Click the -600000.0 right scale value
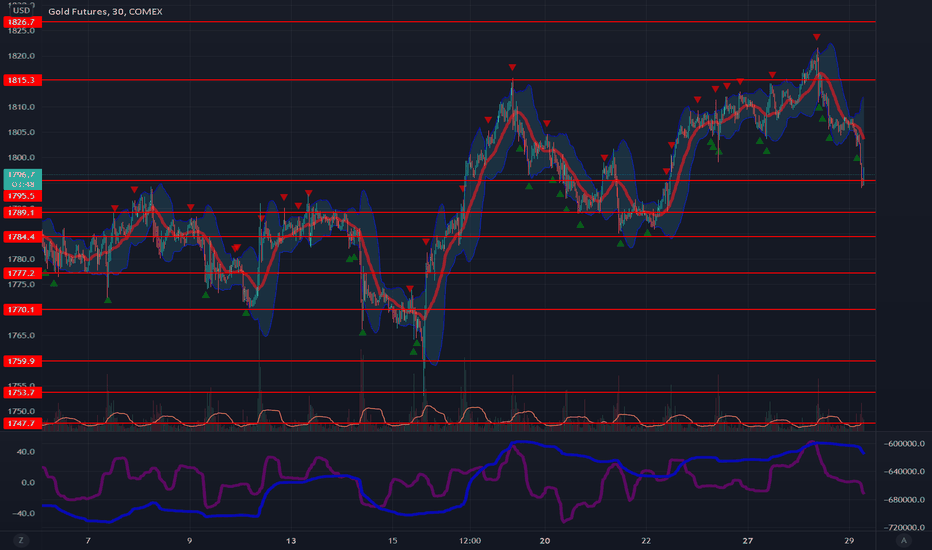Viewport: 932px width, 550px height. pos(904,444)
